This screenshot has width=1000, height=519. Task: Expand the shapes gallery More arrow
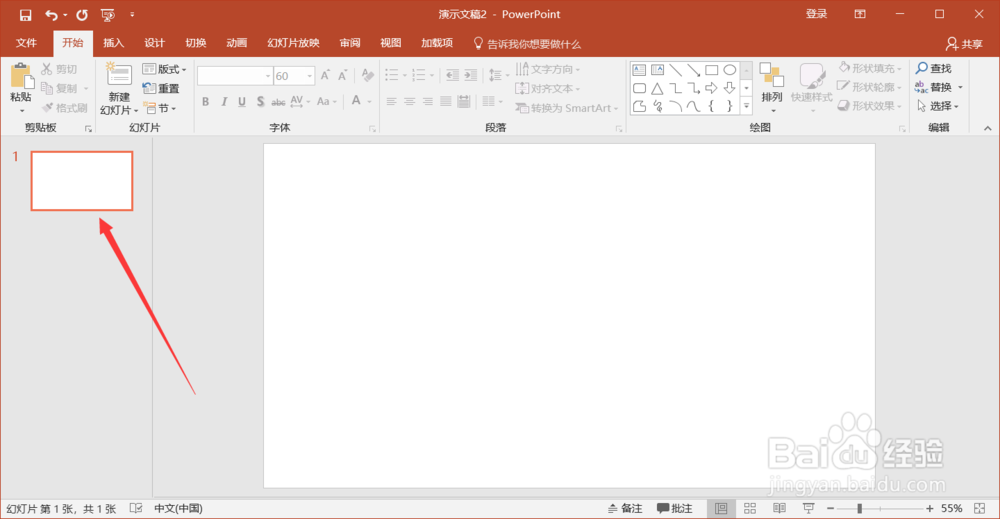tap(746, 106)
